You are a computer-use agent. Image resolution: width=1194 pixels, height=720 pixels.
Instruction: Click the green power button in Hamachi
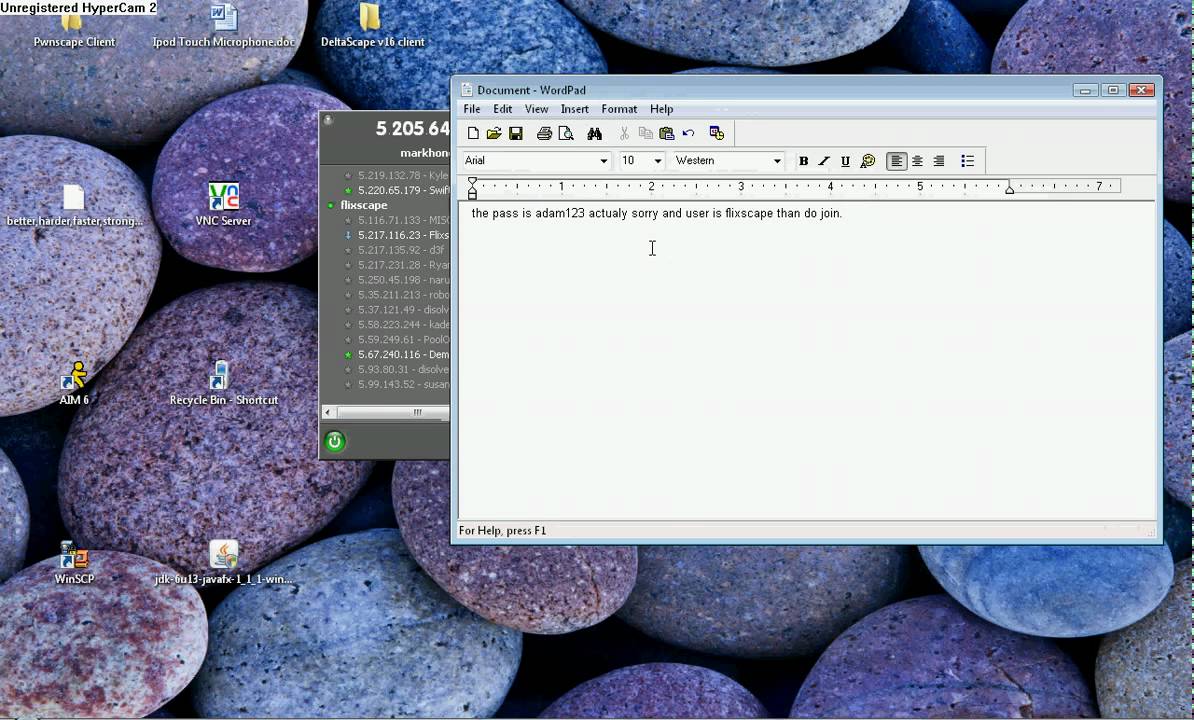tap(335, 441)
